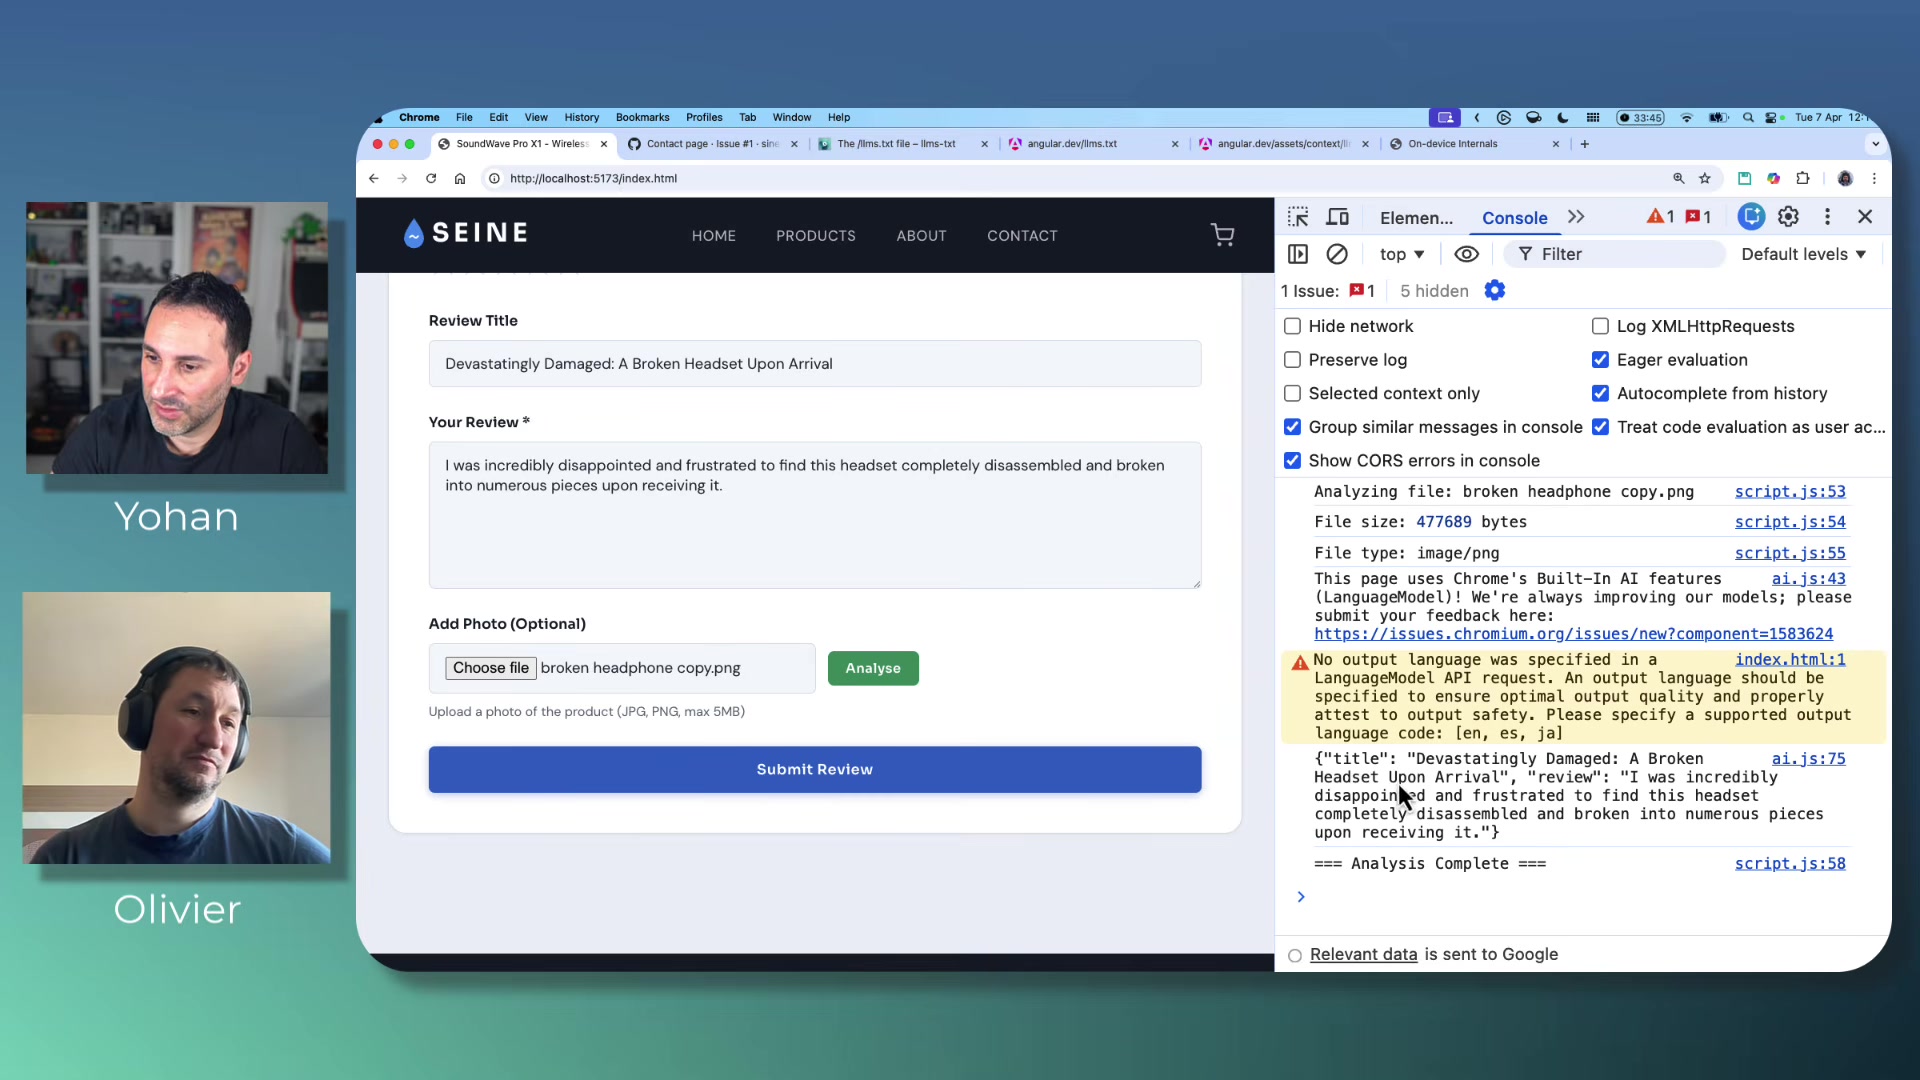Open the Bookmarks menu
This screenshot has height=1080, width=1920.
tap(642, 117)
